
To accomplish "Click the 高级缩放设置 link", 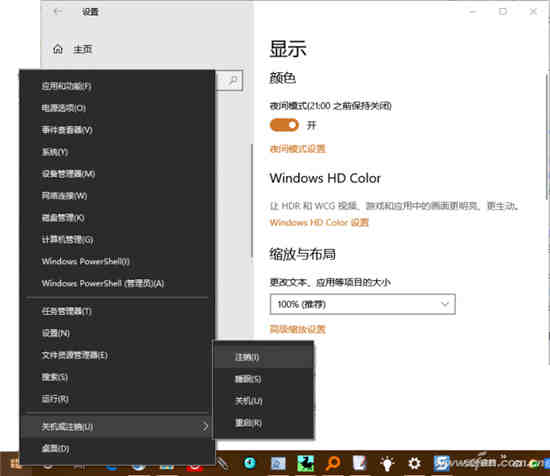I will tap(297, 329).
